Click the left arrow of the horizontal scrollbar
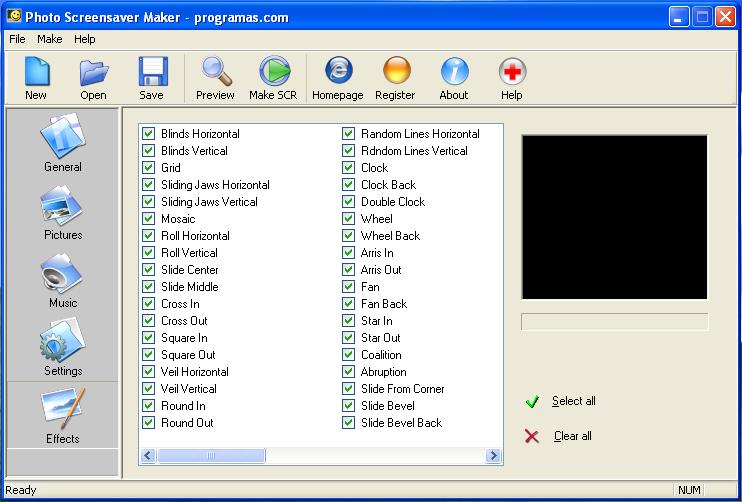This screenshot has height=502, width=742. tap(148, 456)
